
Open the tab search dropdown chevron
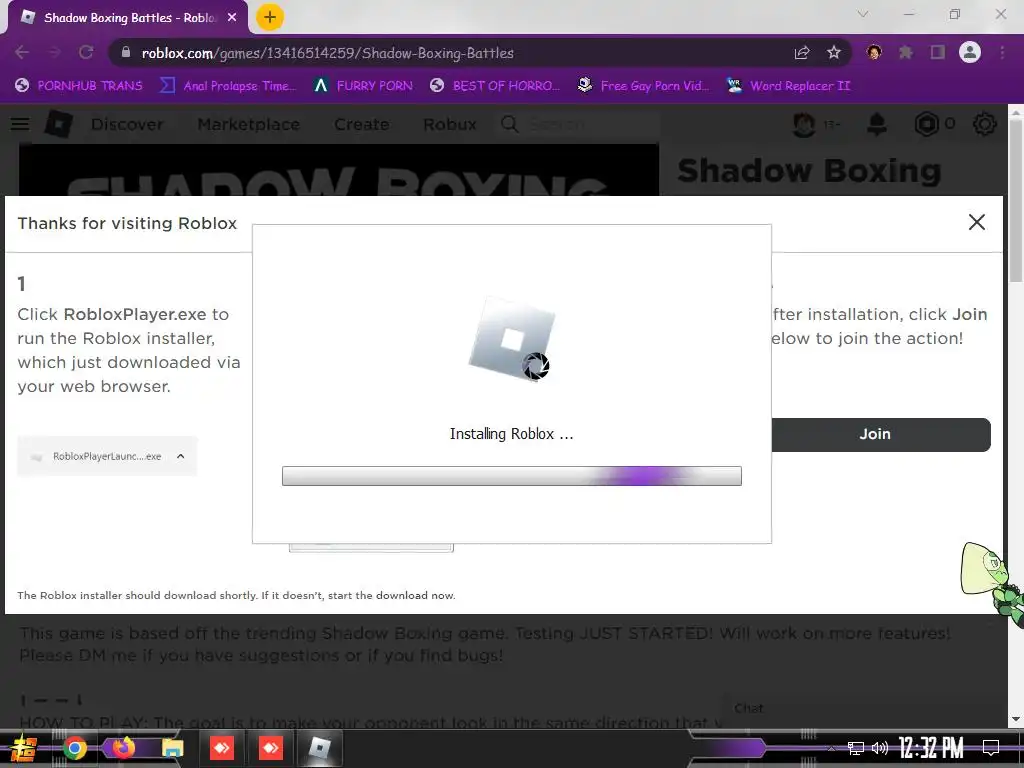pyautogui.click(x=863, y=14)
